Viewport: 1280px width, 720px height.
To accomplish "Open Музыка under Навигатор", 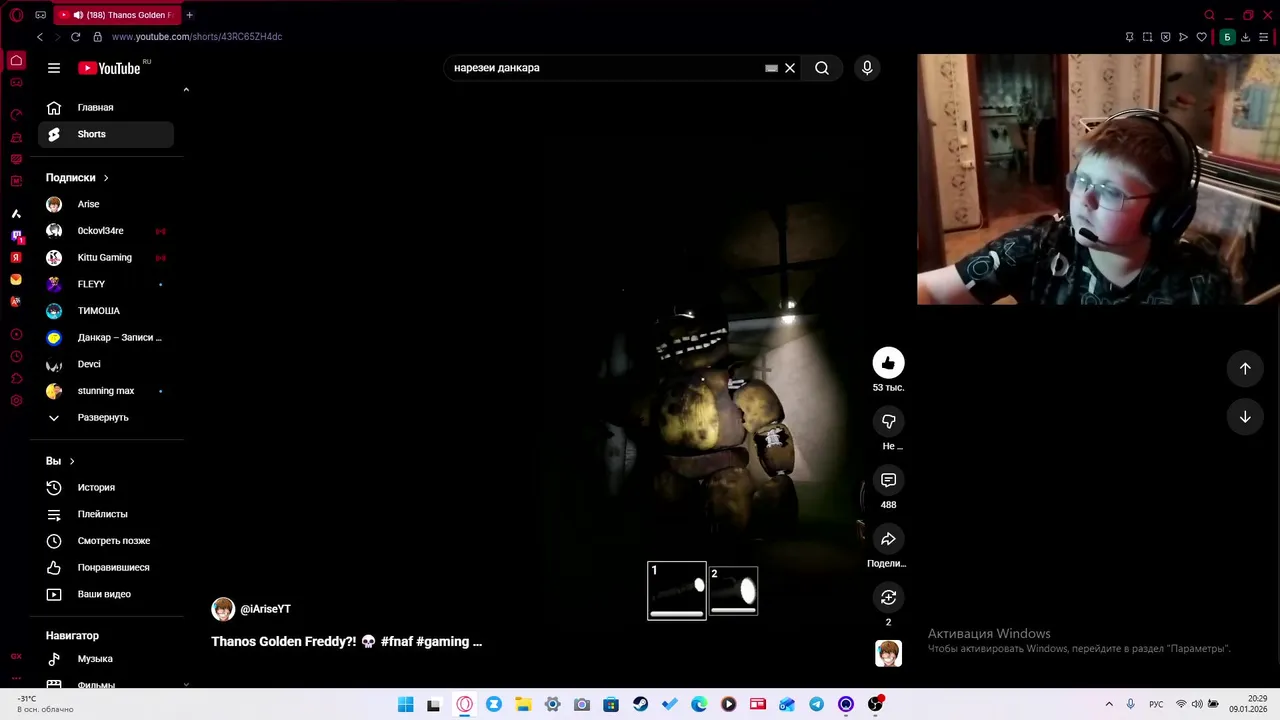I will 106,659.
